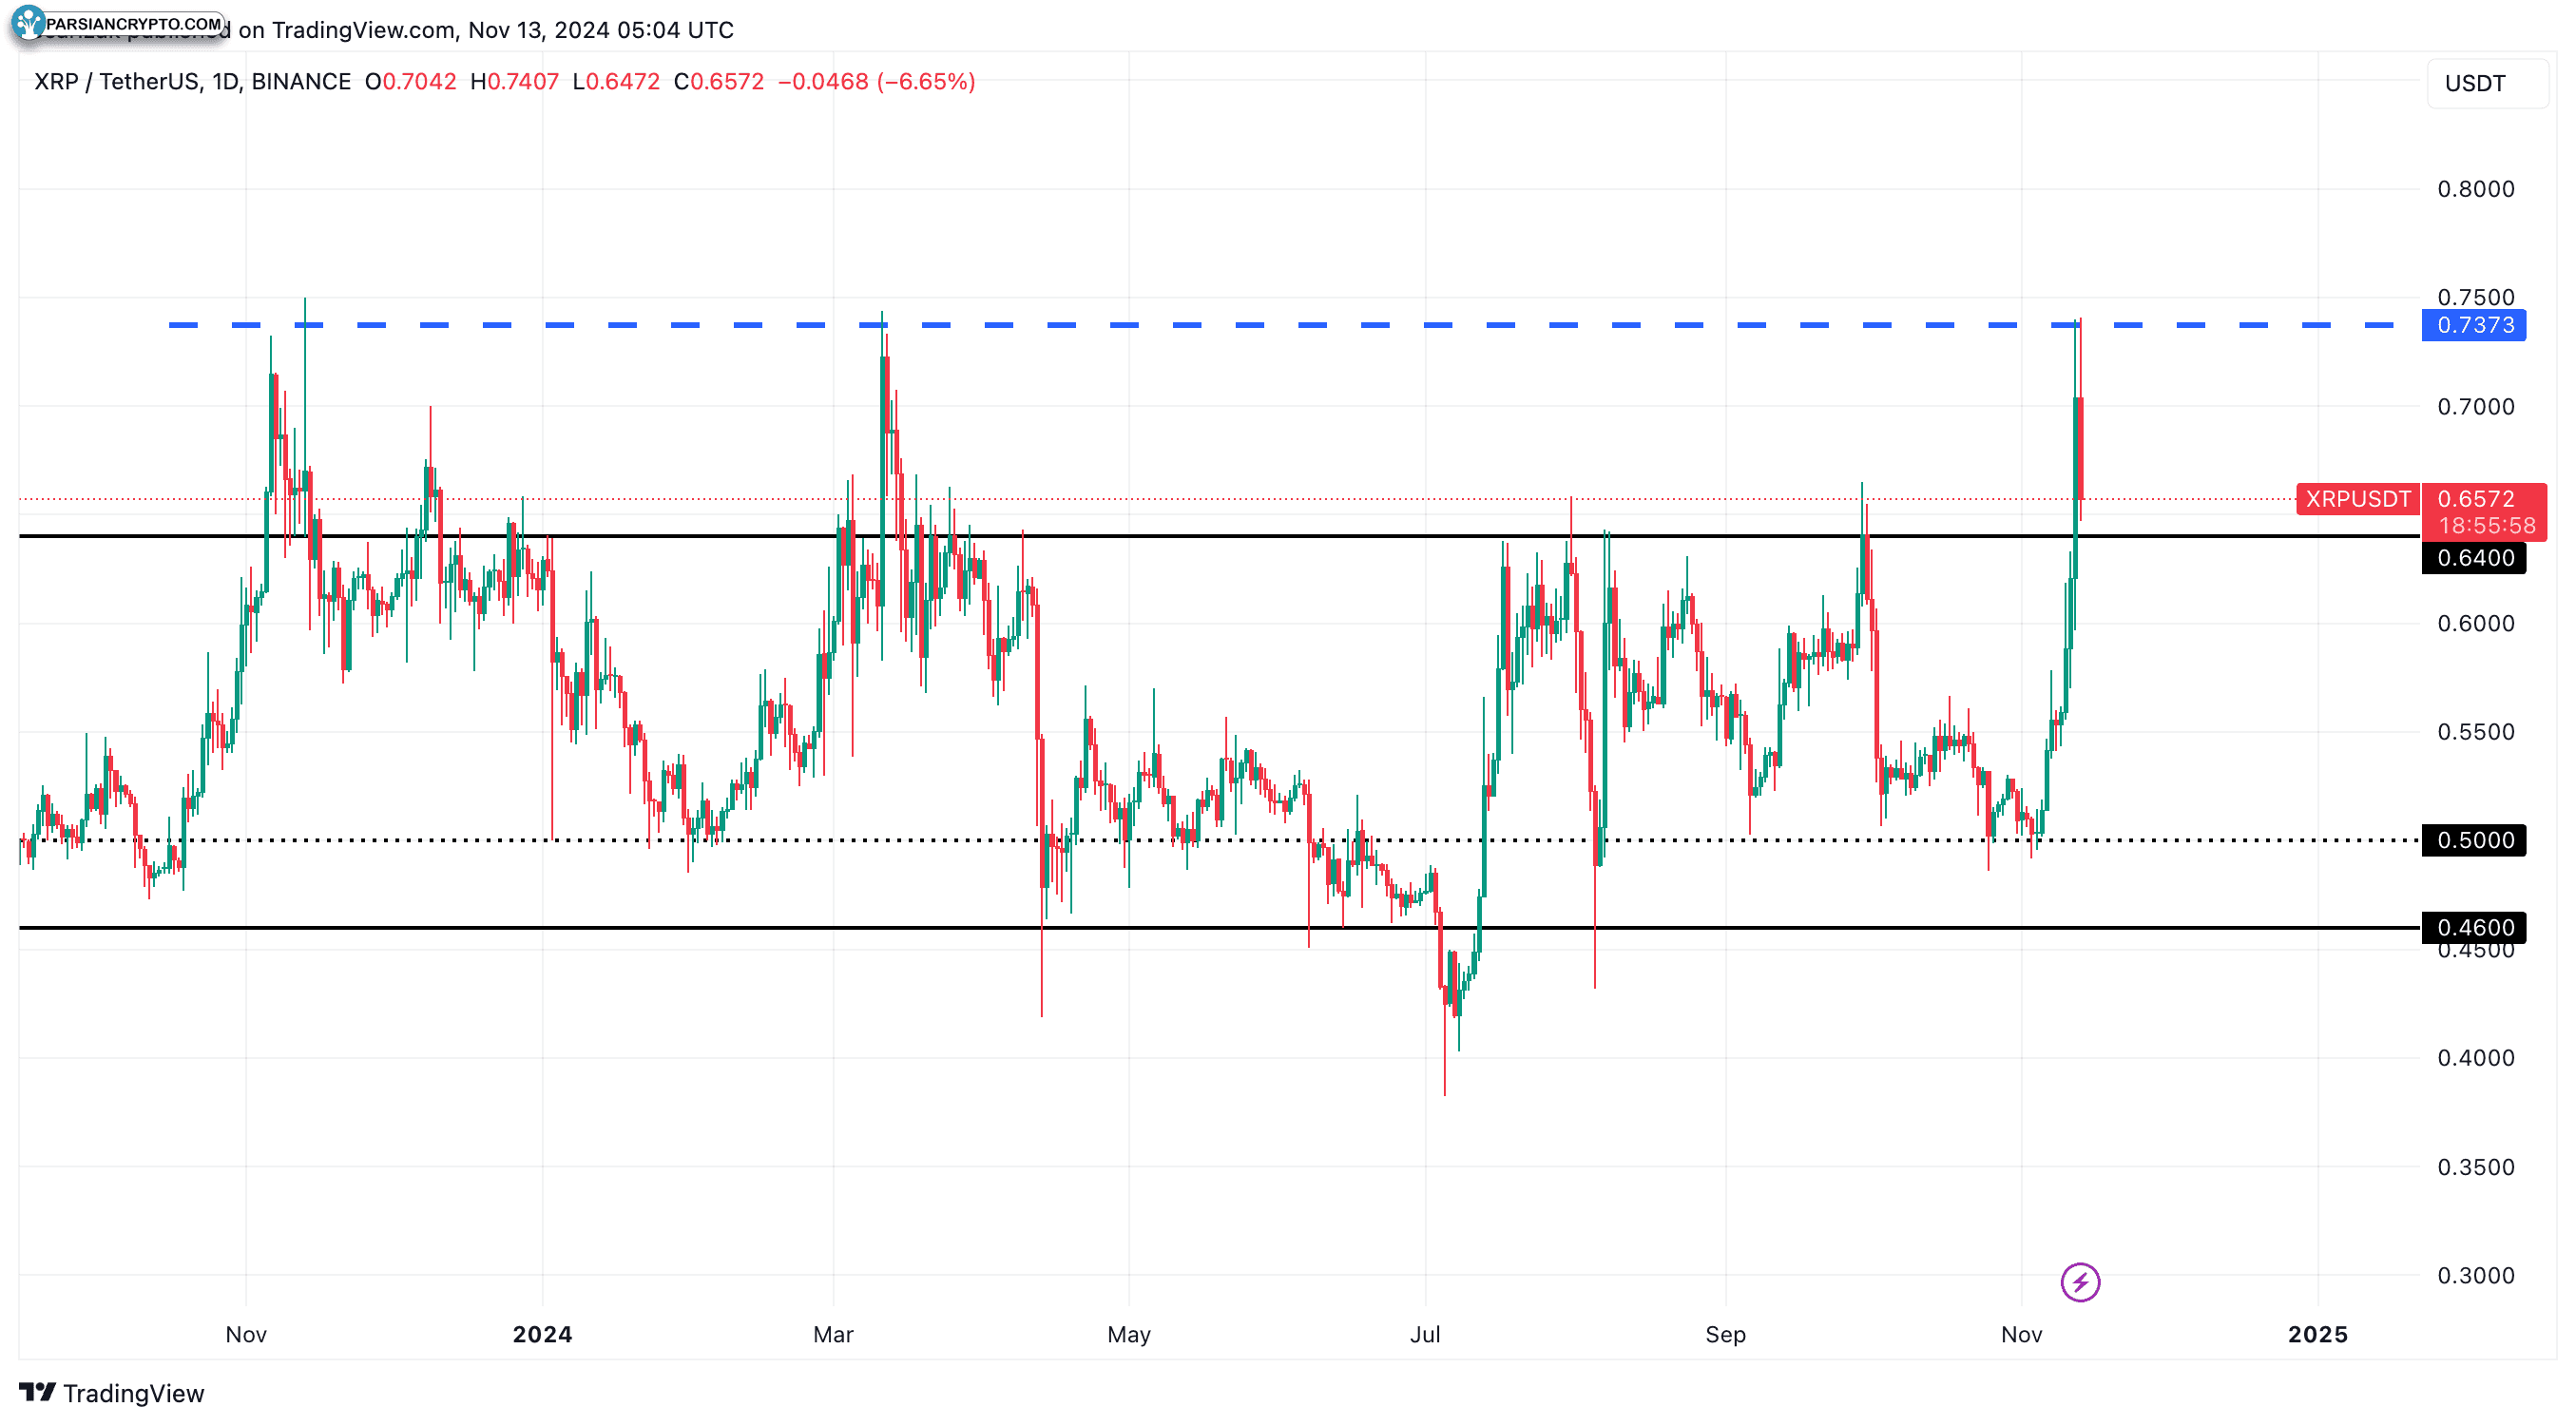
Task: Click the close value C0.6572
Action: tap(719, 81)
